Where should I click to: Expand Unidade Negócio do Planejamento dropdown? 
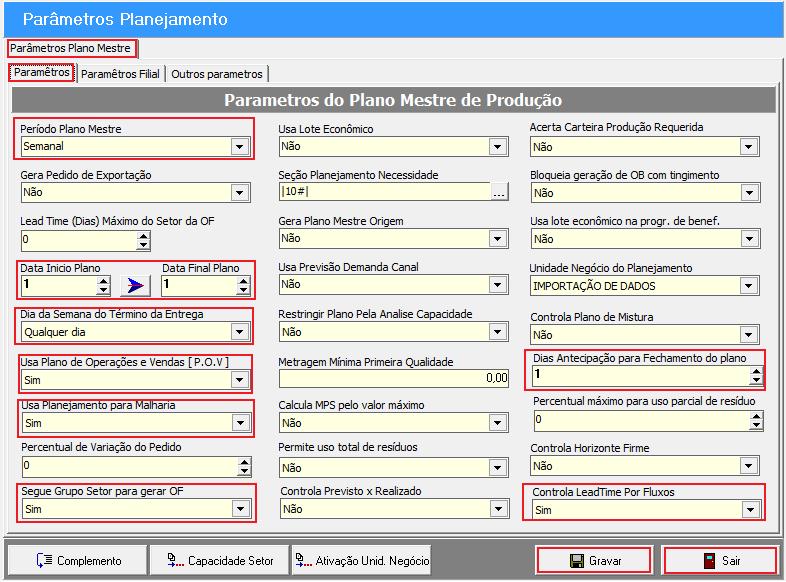tap(748, 286)
